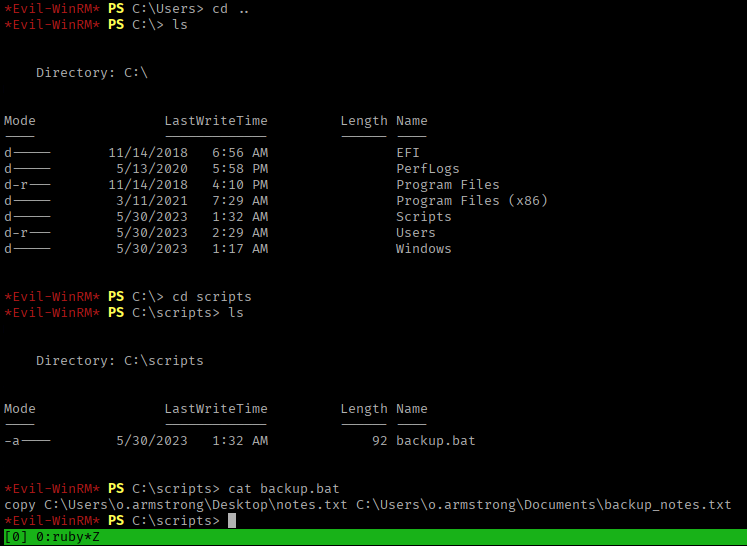Screen dimensions: 747x546
Task: Click backup.bat in the scripts listing
Action: point(436,441)
